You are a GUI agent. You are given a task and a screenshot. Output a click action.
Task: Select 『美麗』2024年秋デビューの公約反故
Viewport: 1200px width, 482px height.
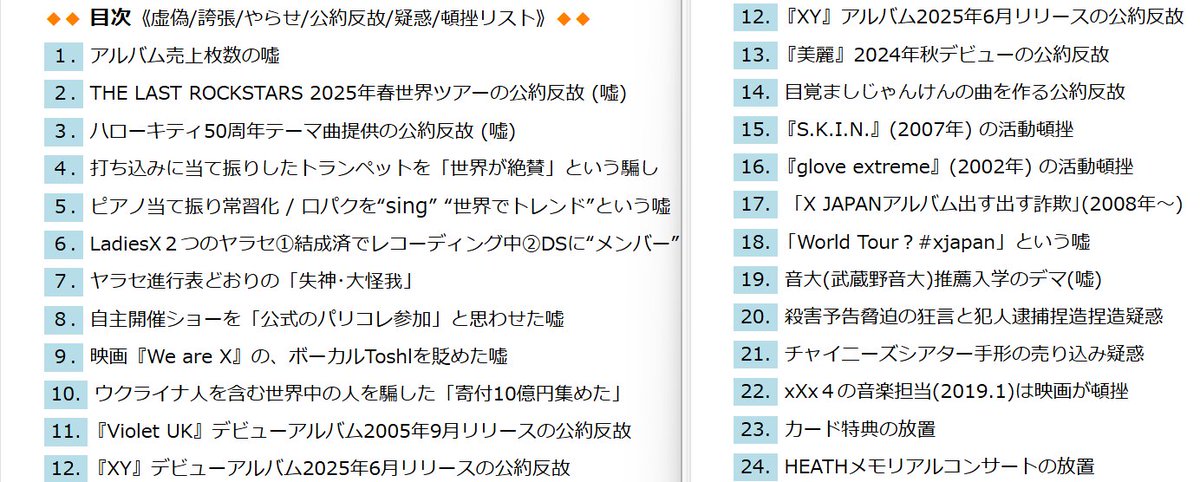click(946, 54)
